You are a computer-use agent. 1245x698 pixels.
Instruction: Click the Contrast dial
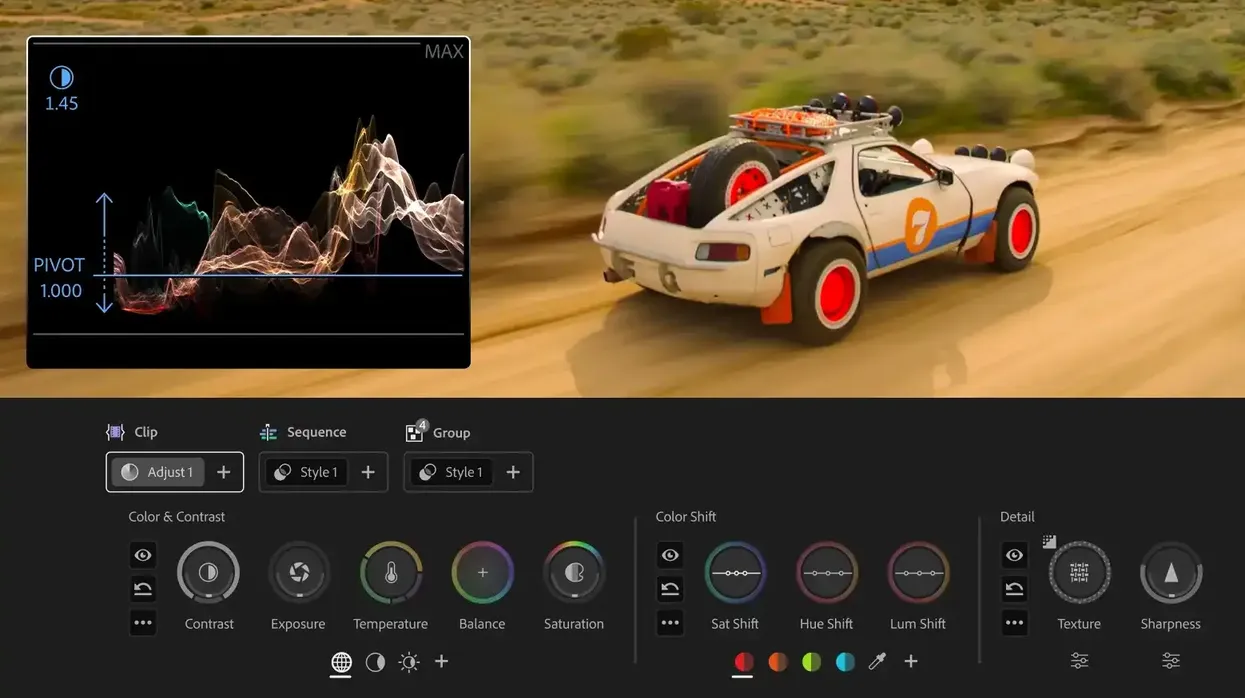[x=208, y=573]
